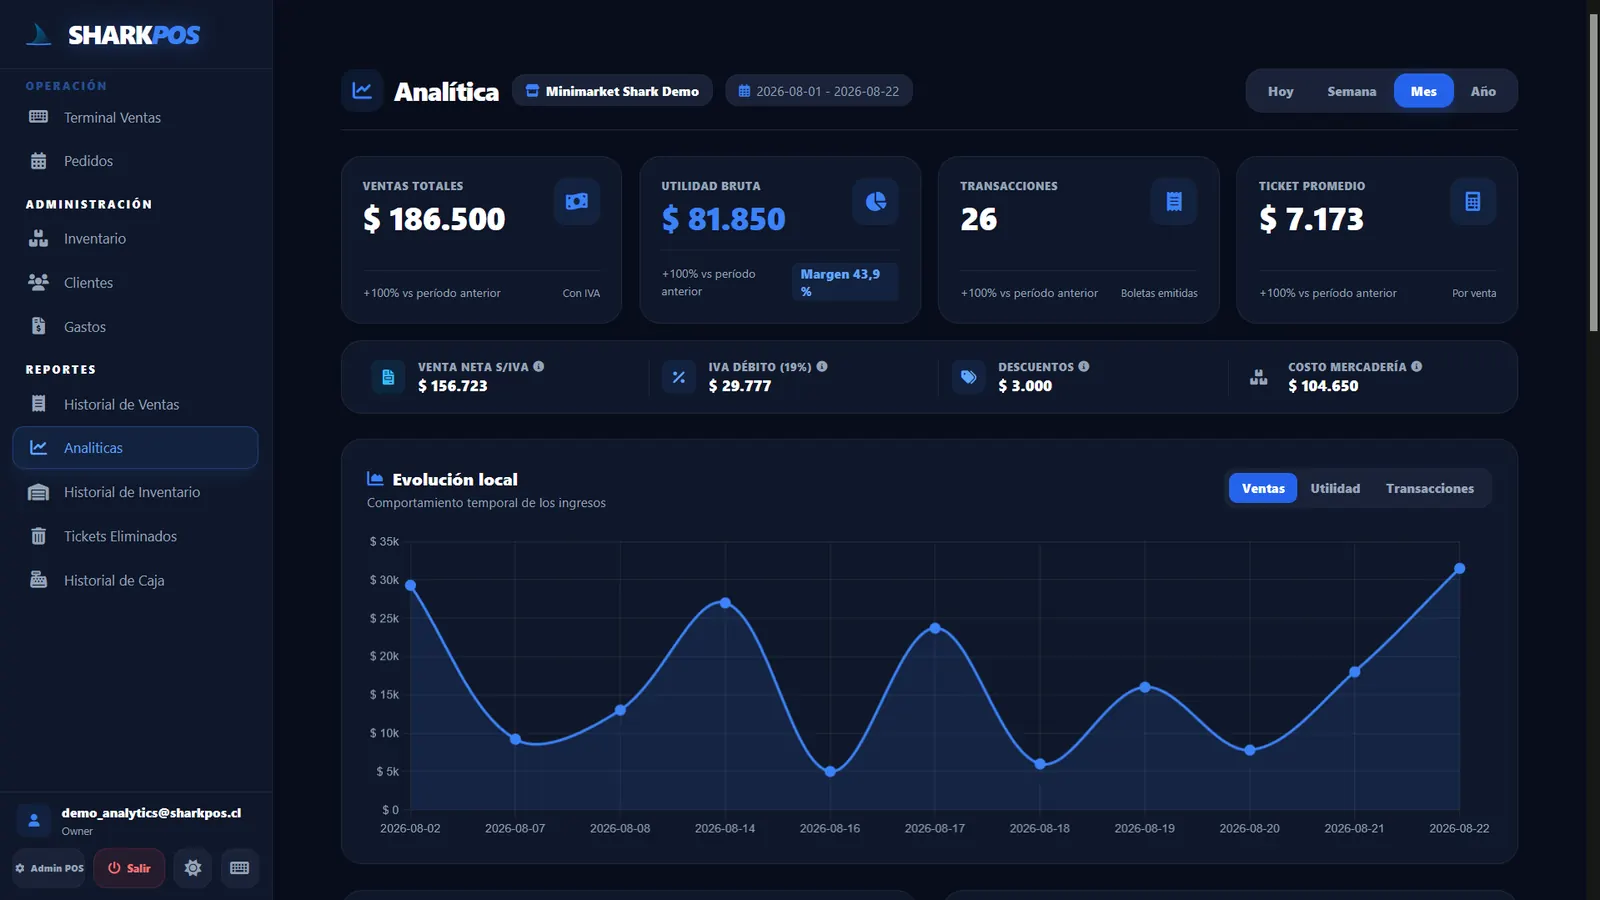Image resolution: width=1600 pixels, height=900 pixels.
Task: Log out with the Salir button
Action: coord(129,868)
